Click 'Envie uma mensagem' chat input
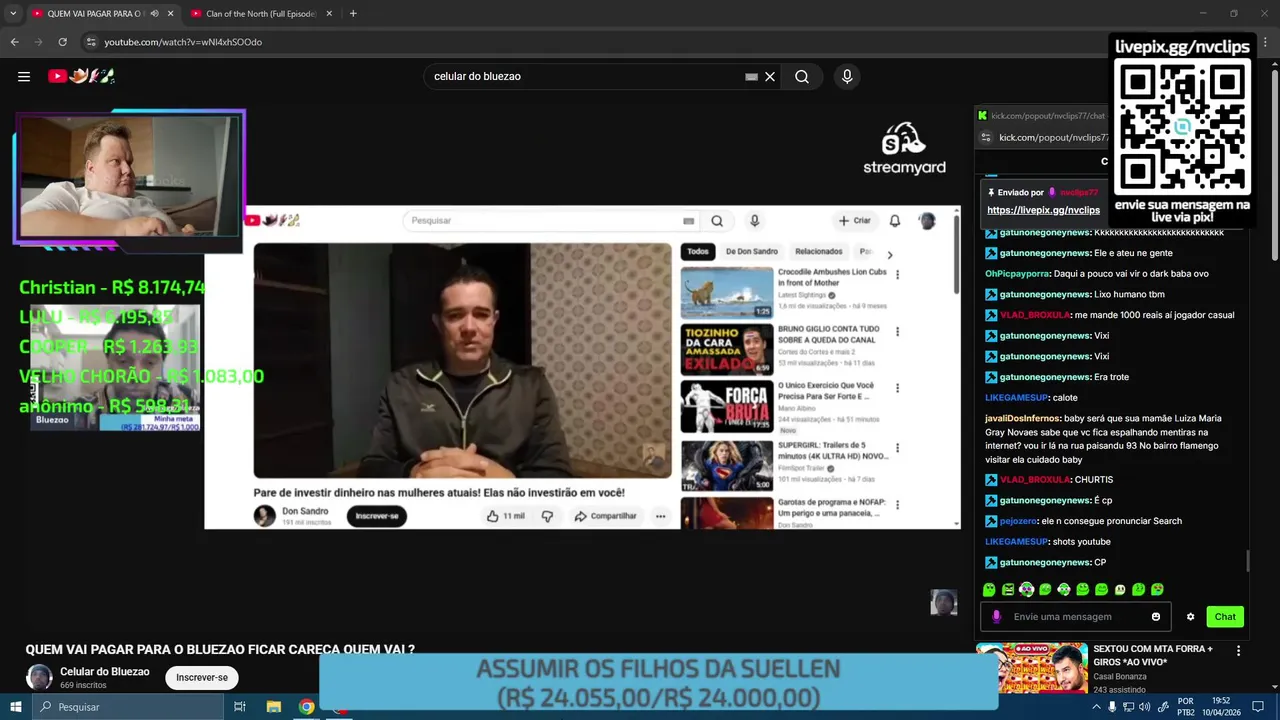The width and height of the screenshot is (1280, 720). click(x=1075, y=617)
